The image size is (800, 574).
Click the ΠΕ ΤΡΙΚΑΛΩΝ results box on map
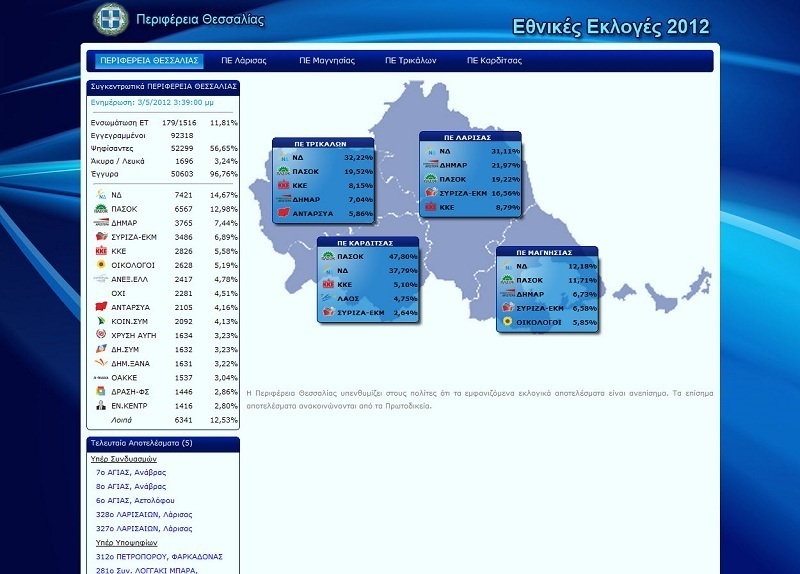coord(323,181)
